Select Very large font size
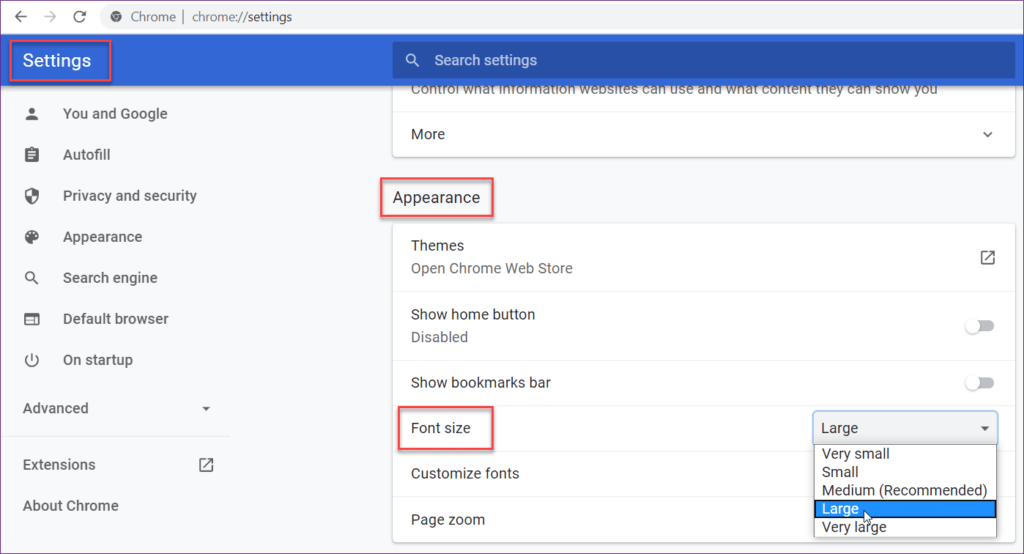Screen dimensions: 1024x554 [905, 527]
